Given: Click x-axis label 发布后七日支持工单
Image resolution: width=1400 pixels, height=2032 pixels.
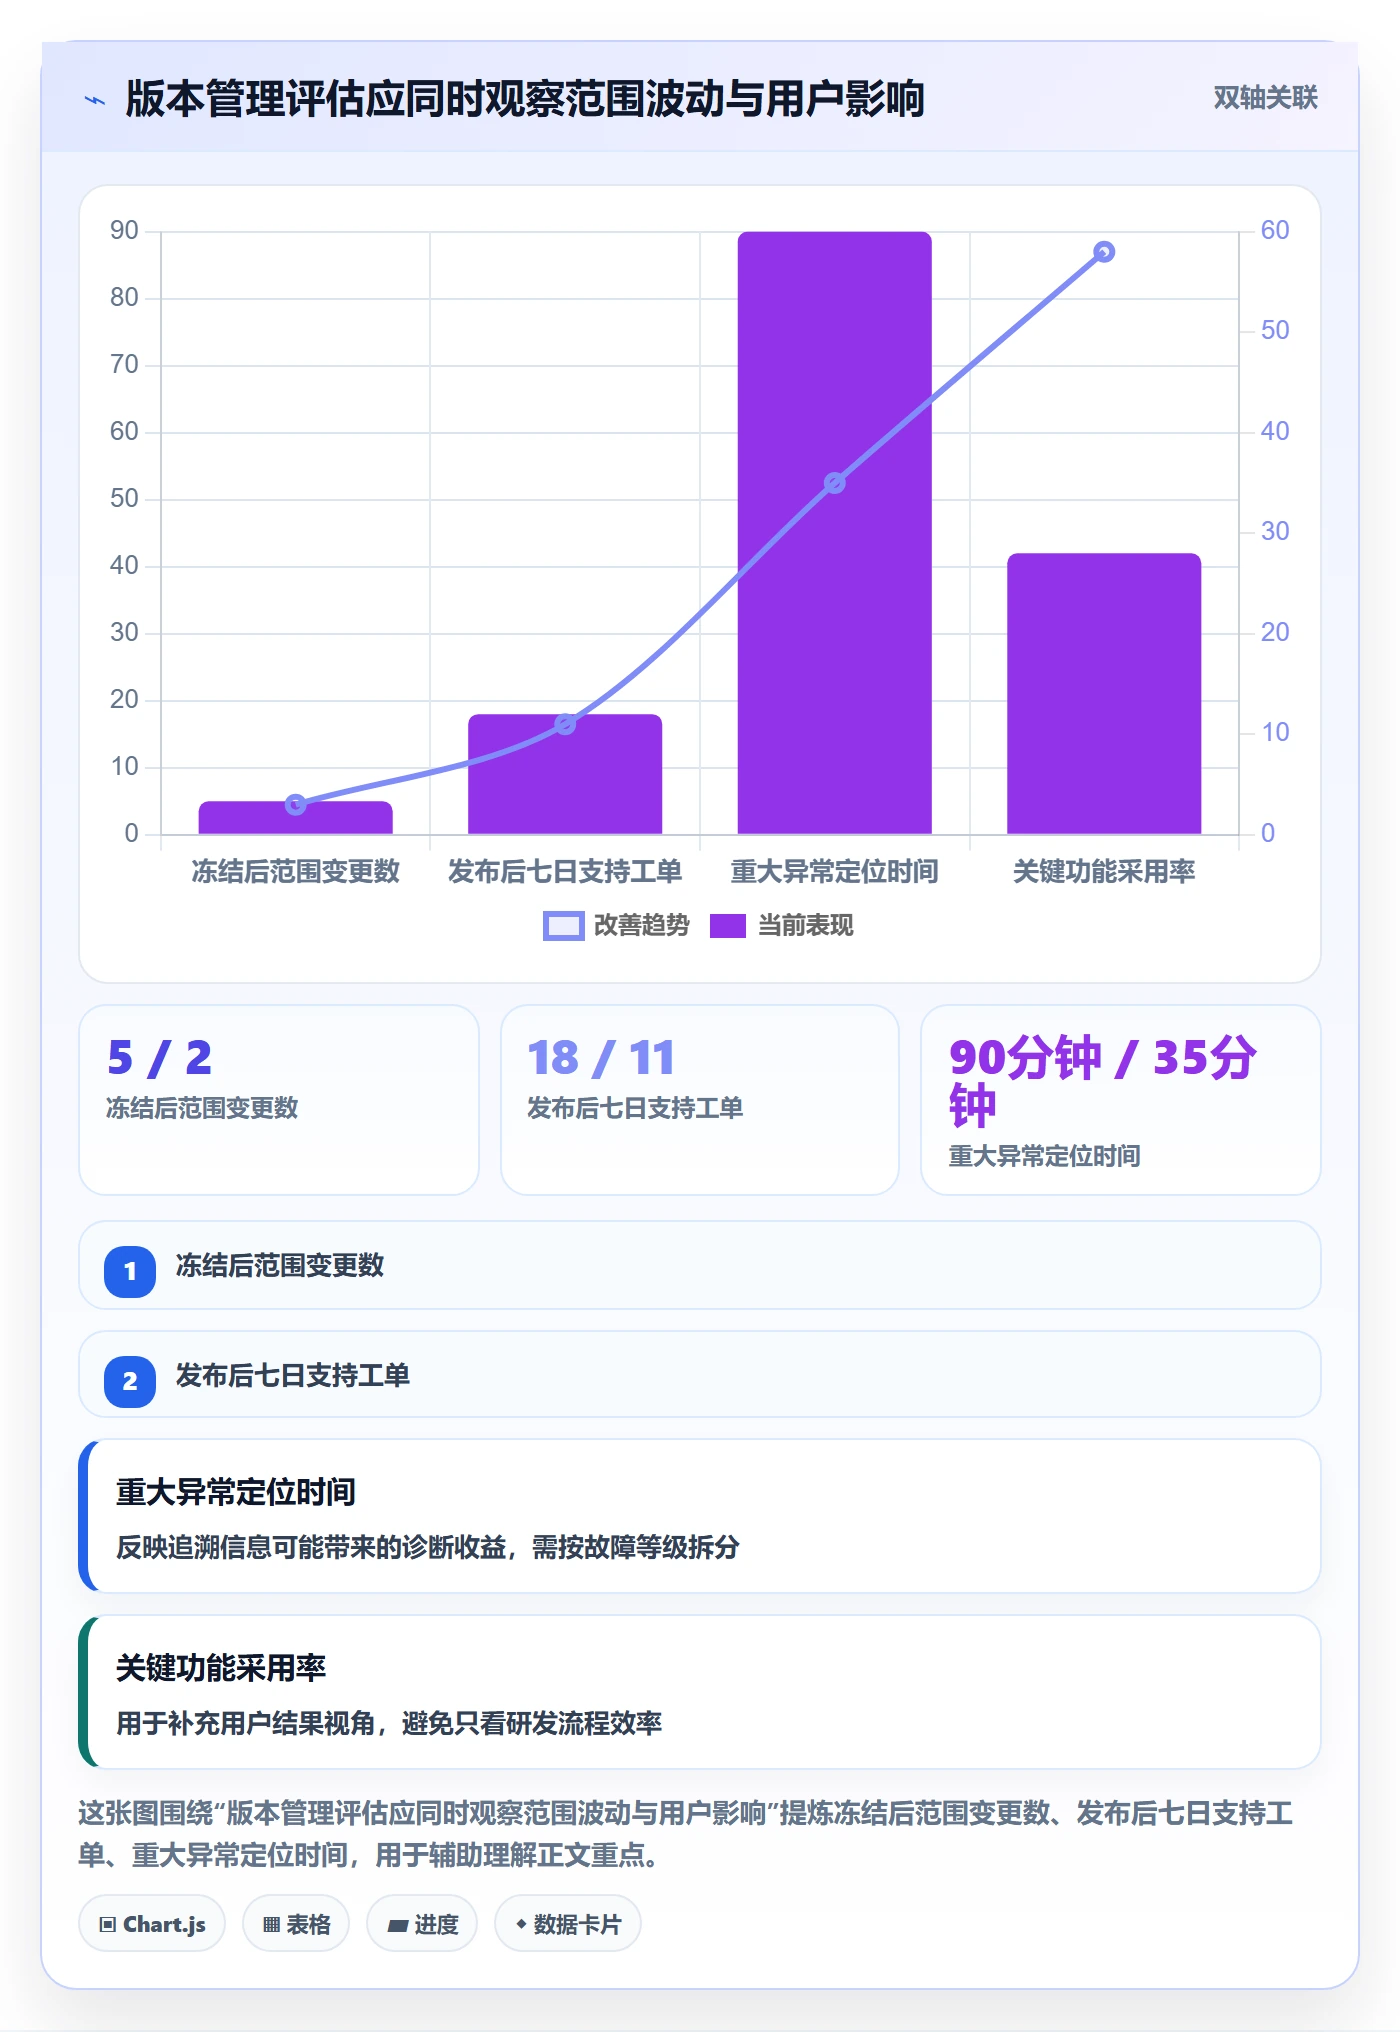Looking at the screenshot, I should coord(565,872).
